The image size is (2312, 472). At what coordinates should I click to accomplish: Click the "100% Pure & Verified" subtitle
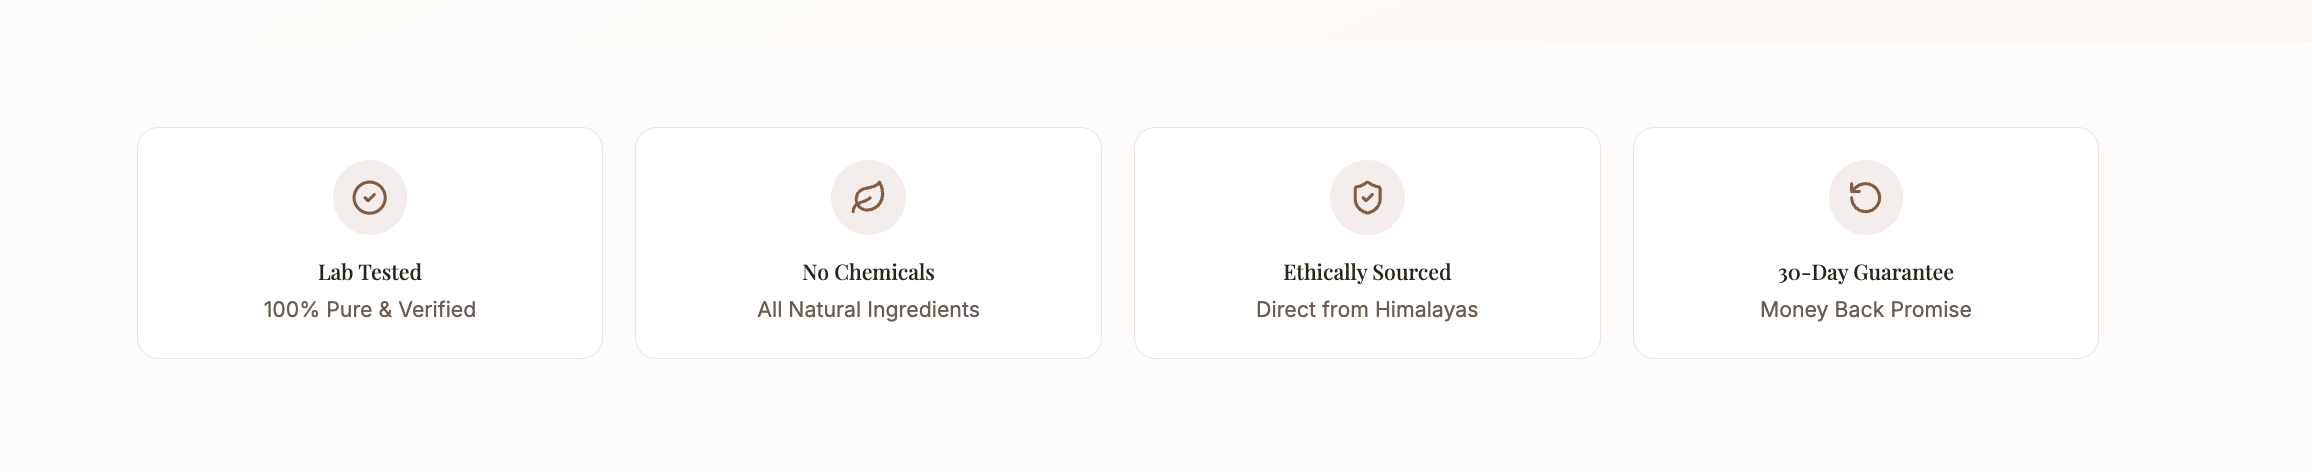(x=370, y=310)
